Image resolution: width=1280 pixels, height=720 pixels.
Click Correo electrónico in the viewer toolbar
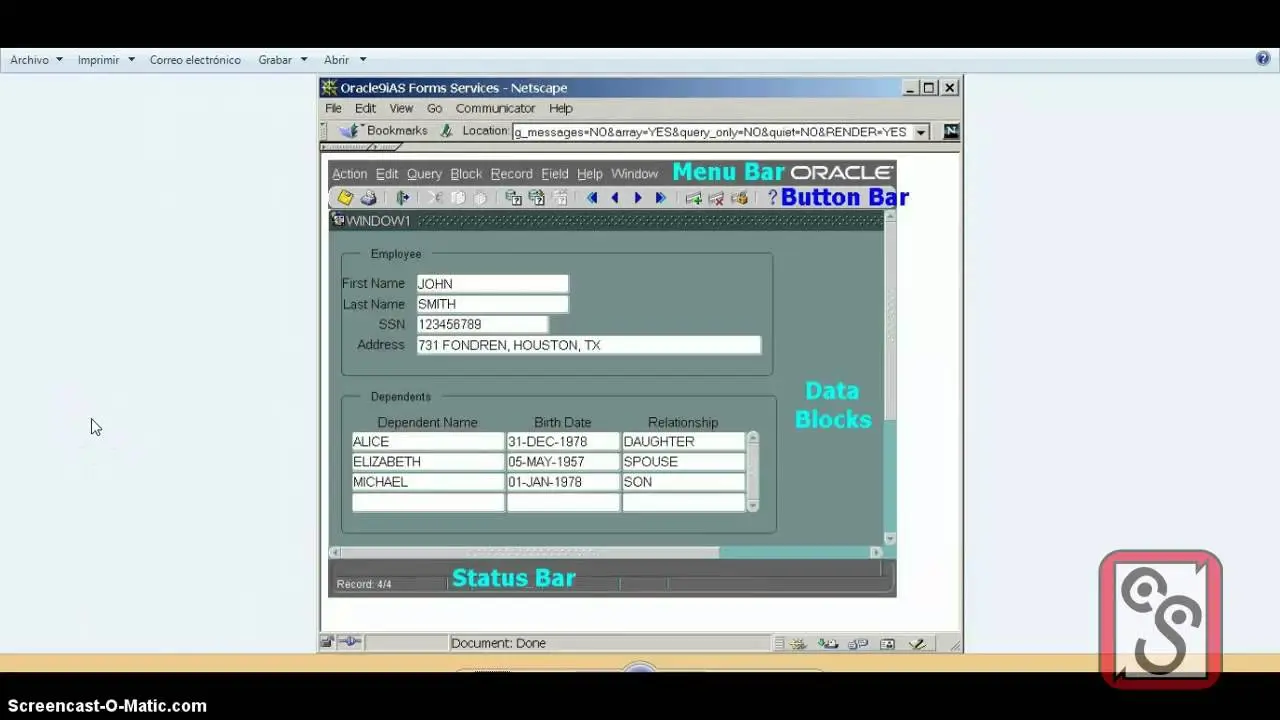195,60
